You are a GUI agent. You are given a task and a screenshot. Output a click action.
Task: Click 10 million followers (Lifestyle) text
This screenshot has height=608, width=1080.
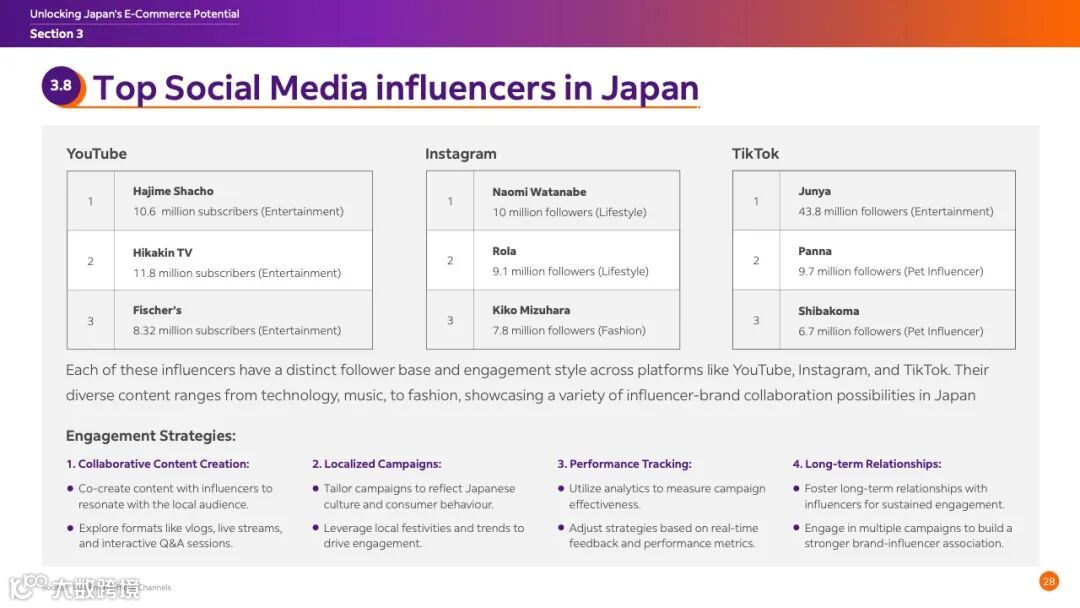[570, 212]
